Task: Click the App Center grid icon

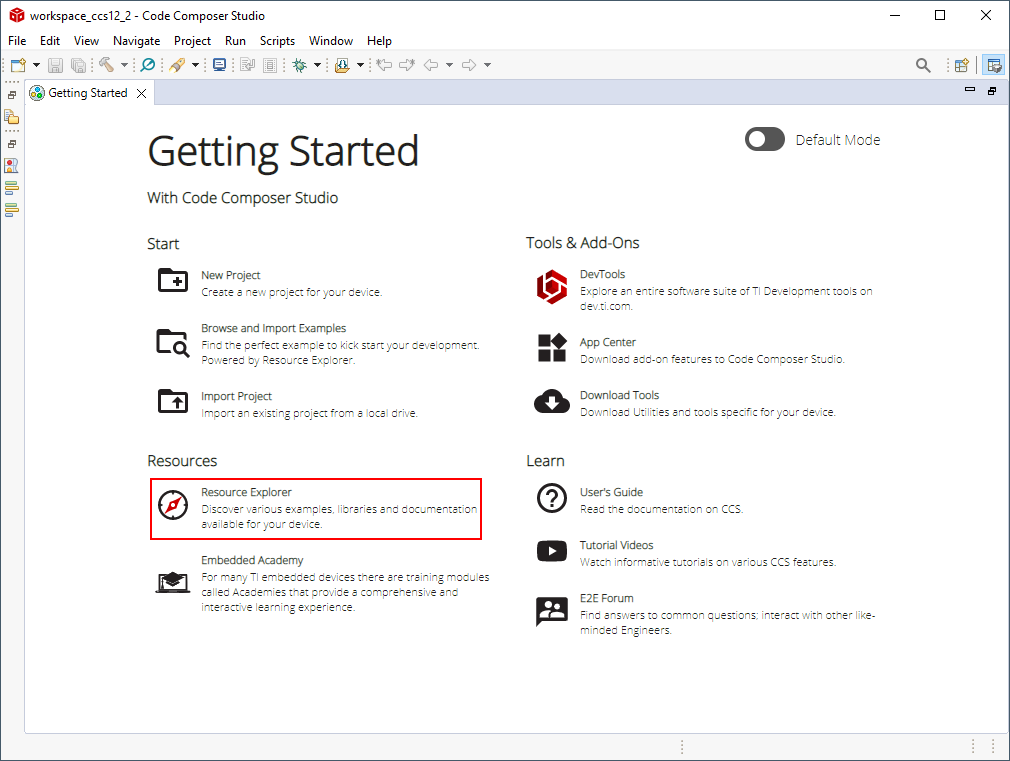Action: [x=552, y=348]
